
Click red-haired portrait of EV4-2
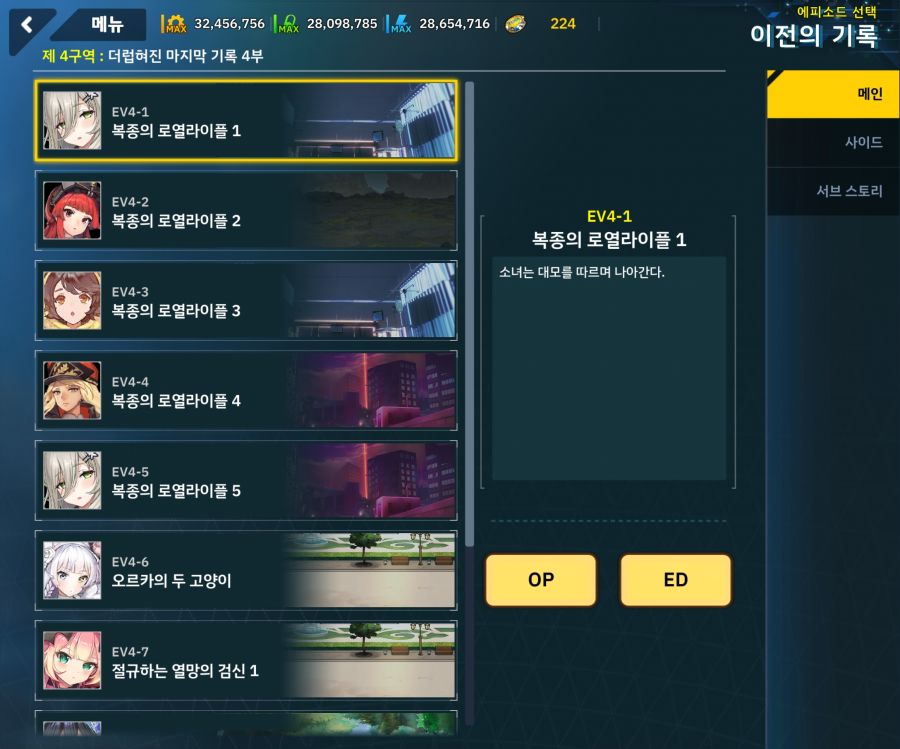click(x=72, y=211)
